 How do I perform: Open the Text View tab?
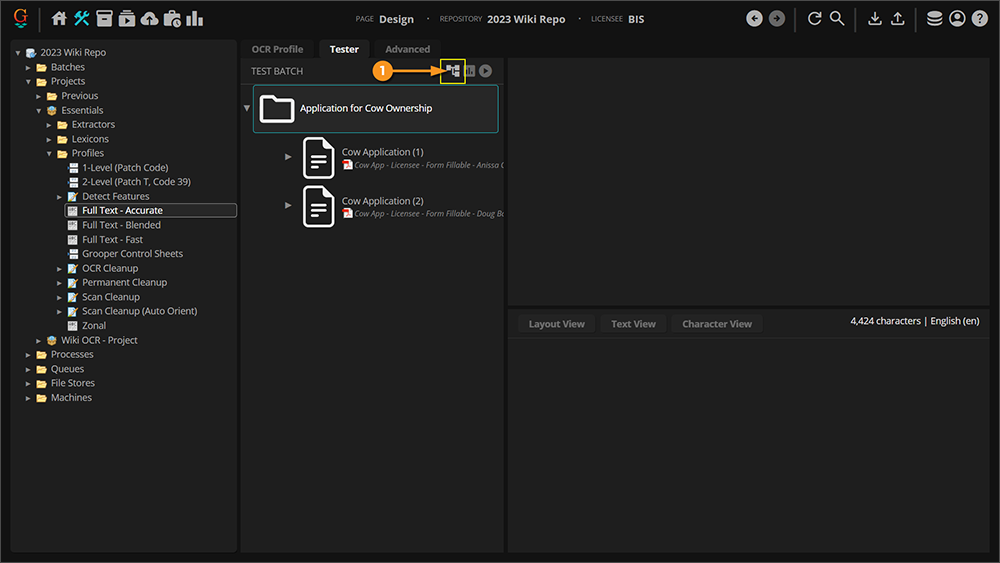tap(633, 324)
